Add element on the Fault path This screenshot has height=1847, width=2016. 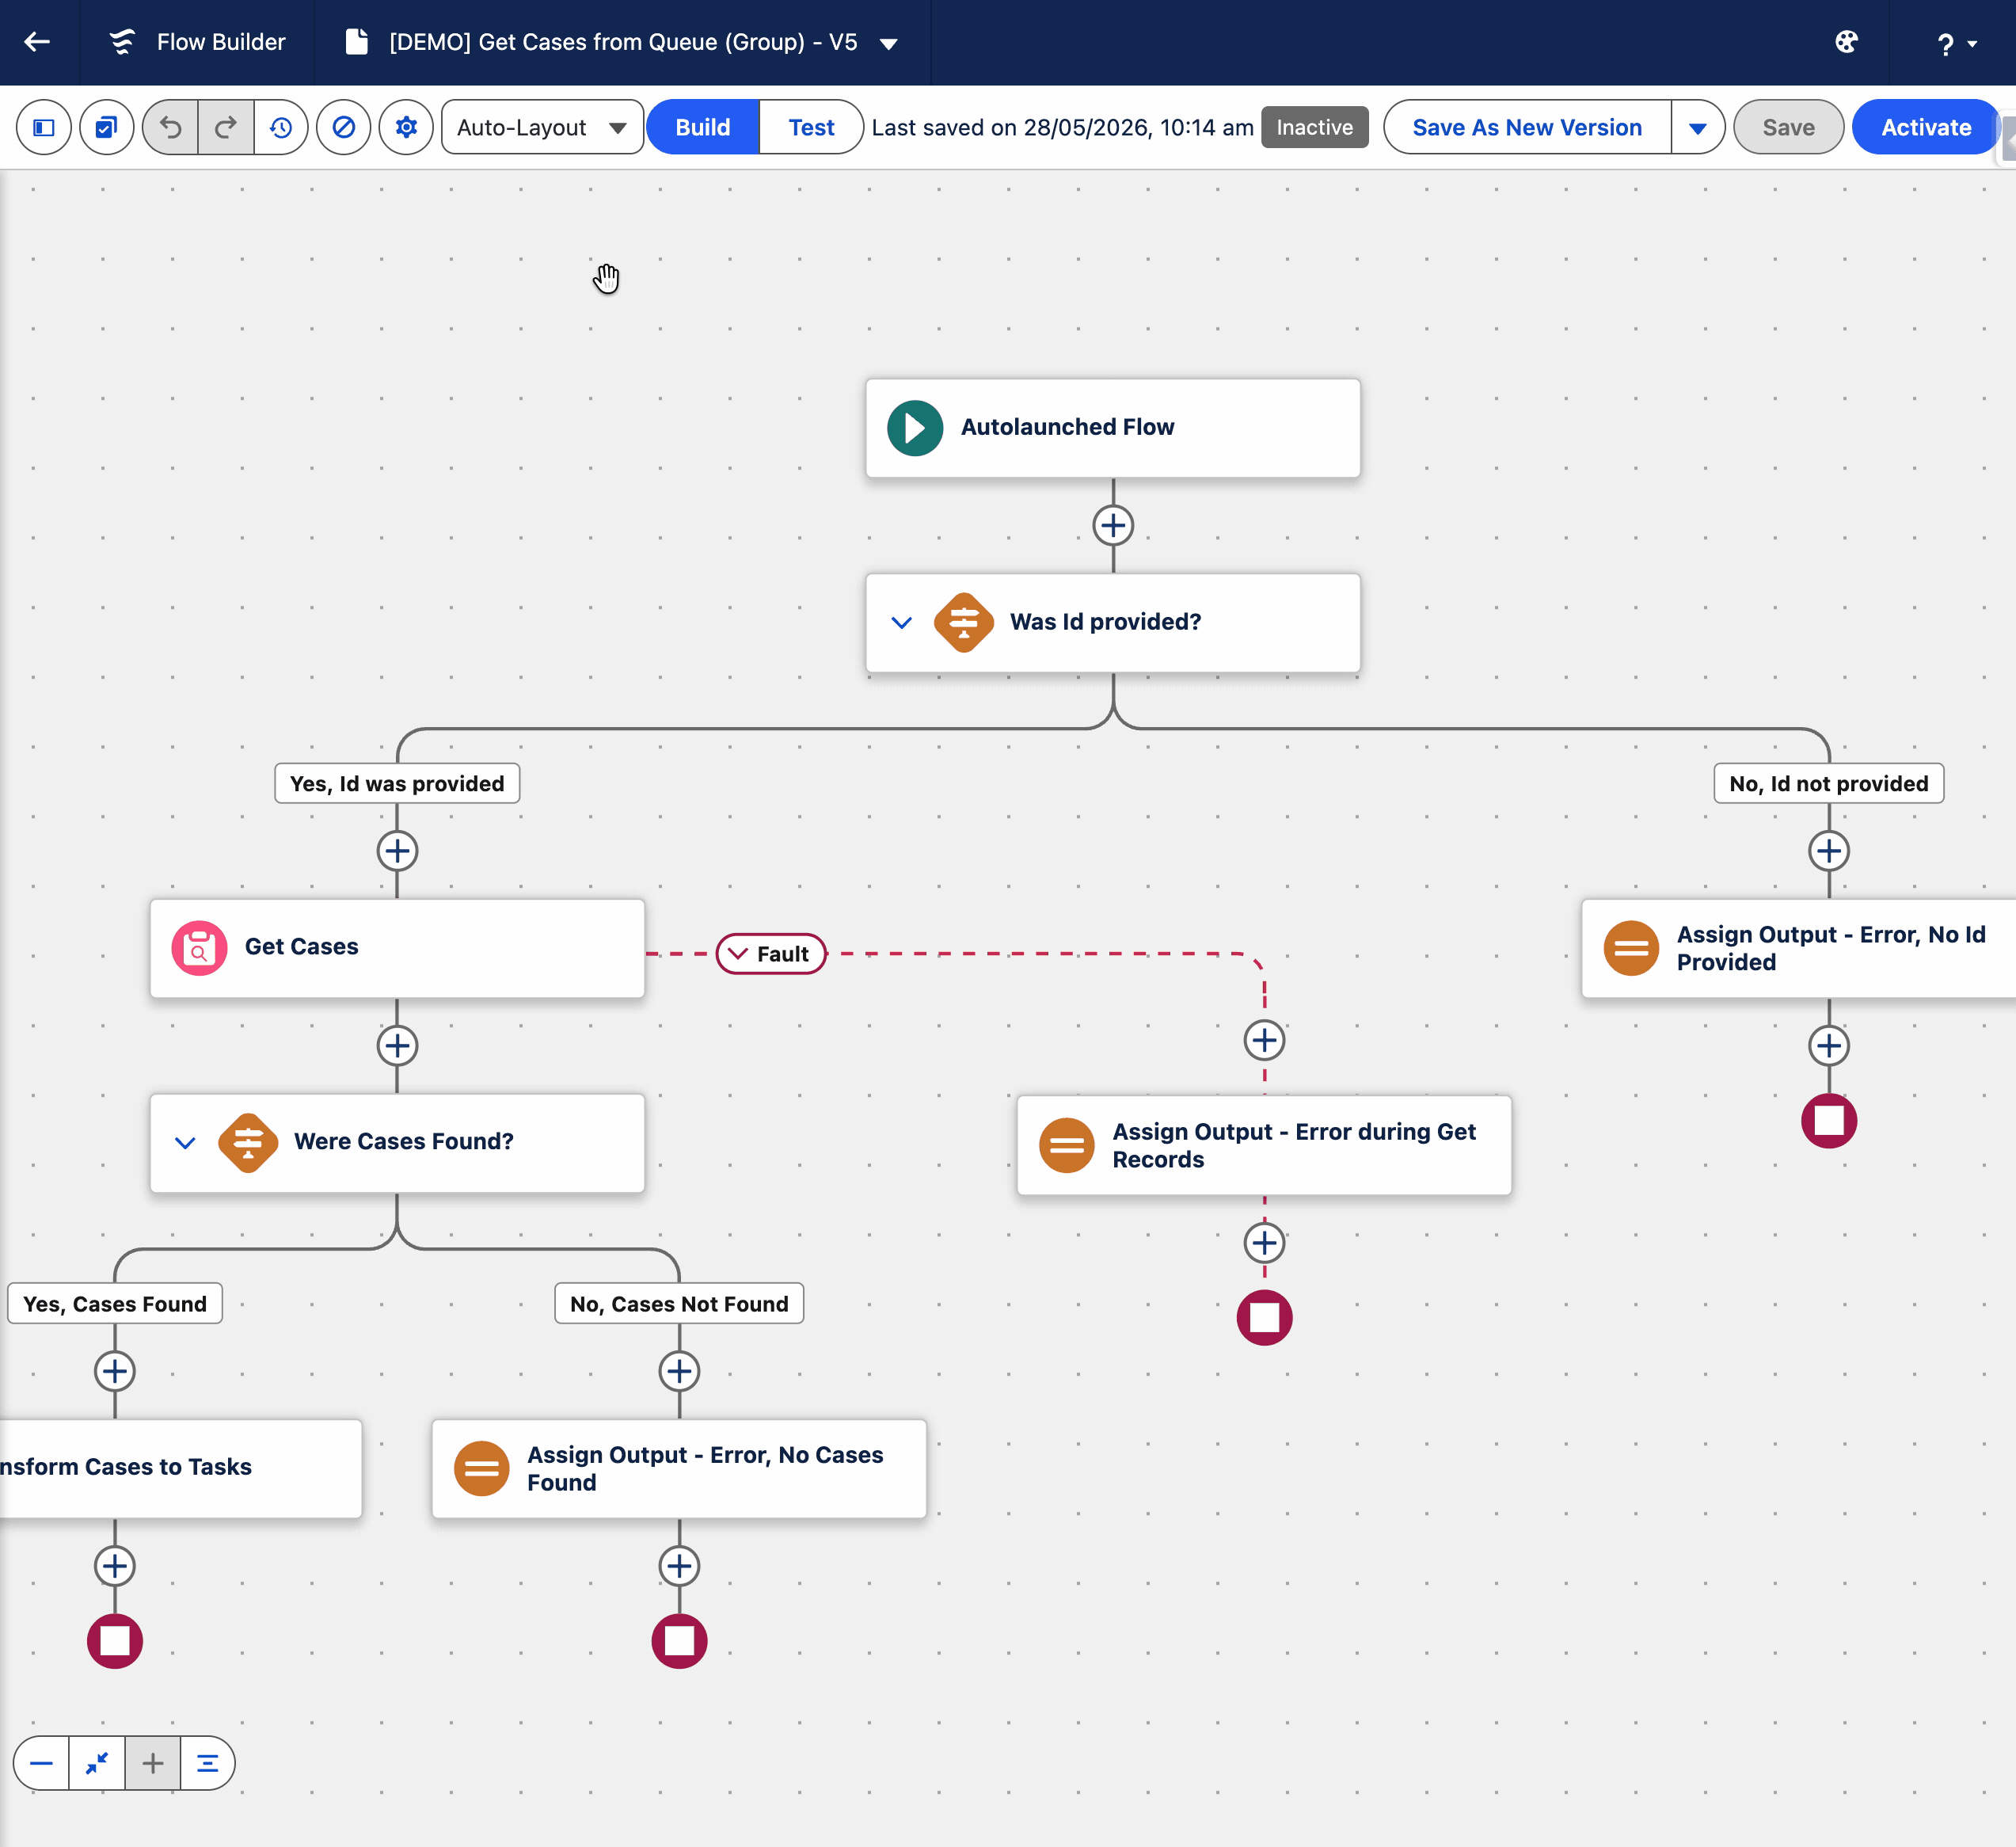point(1264,1040)
